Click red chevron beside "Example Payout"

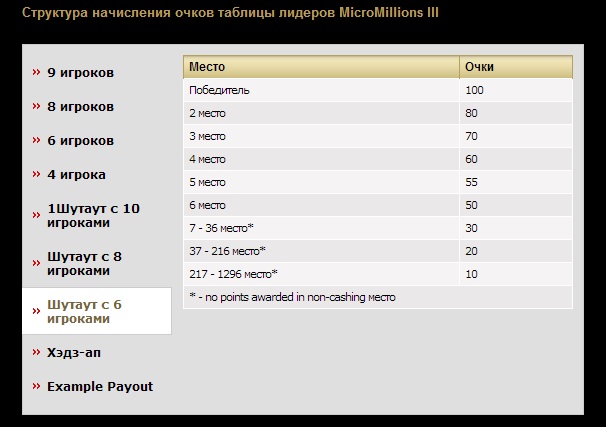click(36, 386)
